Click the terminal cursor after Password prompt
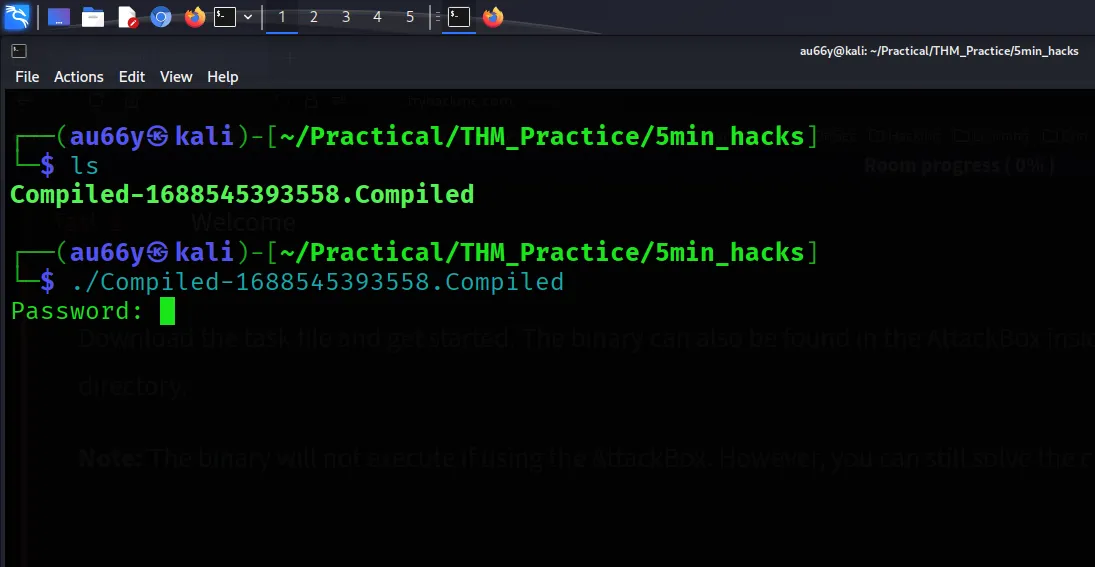Screen dimensions: 1095x567 click(x=167, y=312)
